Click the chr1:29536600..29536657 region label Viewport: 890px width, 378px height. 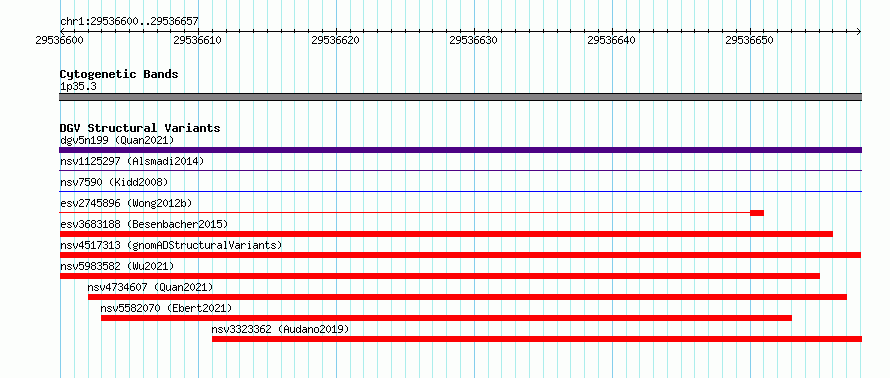tap(129, 22)
